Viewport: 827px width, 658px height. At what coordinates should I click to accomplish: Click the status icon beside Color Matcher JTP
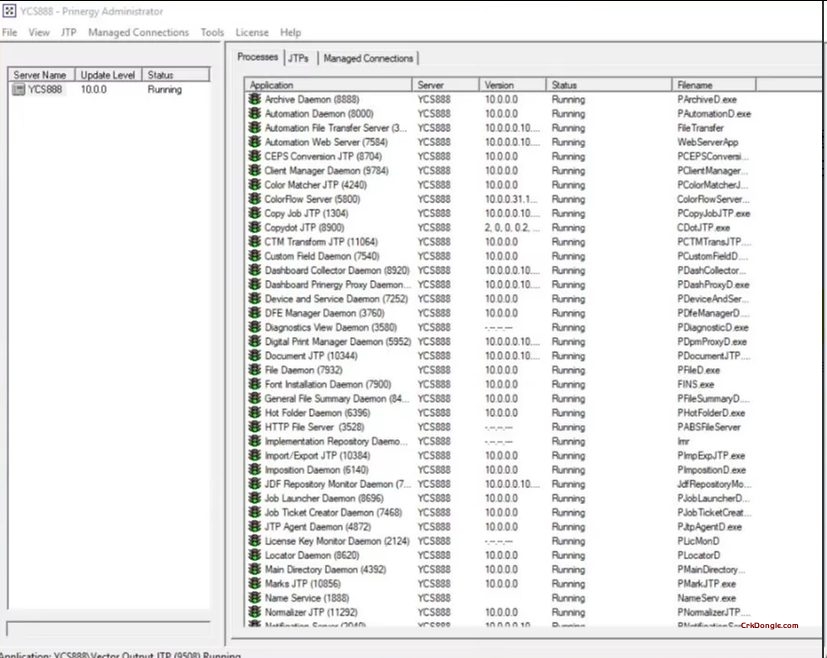click(x=255, y=185)
